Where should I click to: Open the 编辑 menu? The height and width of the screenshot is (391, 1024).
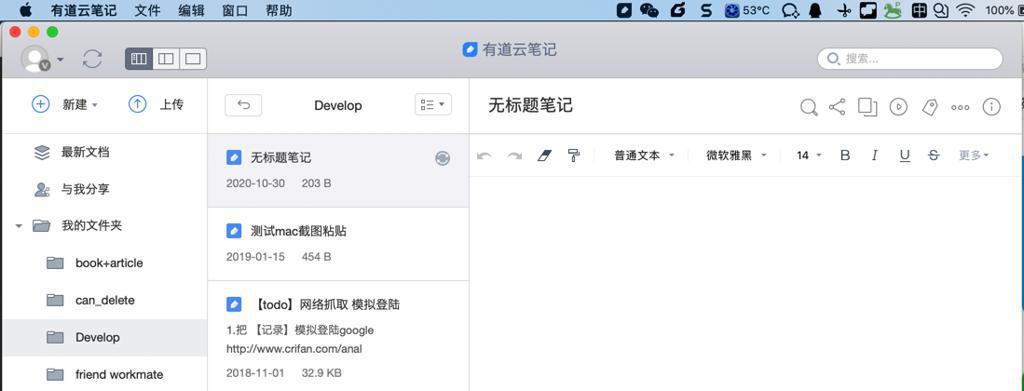click(x=191, y=10)
